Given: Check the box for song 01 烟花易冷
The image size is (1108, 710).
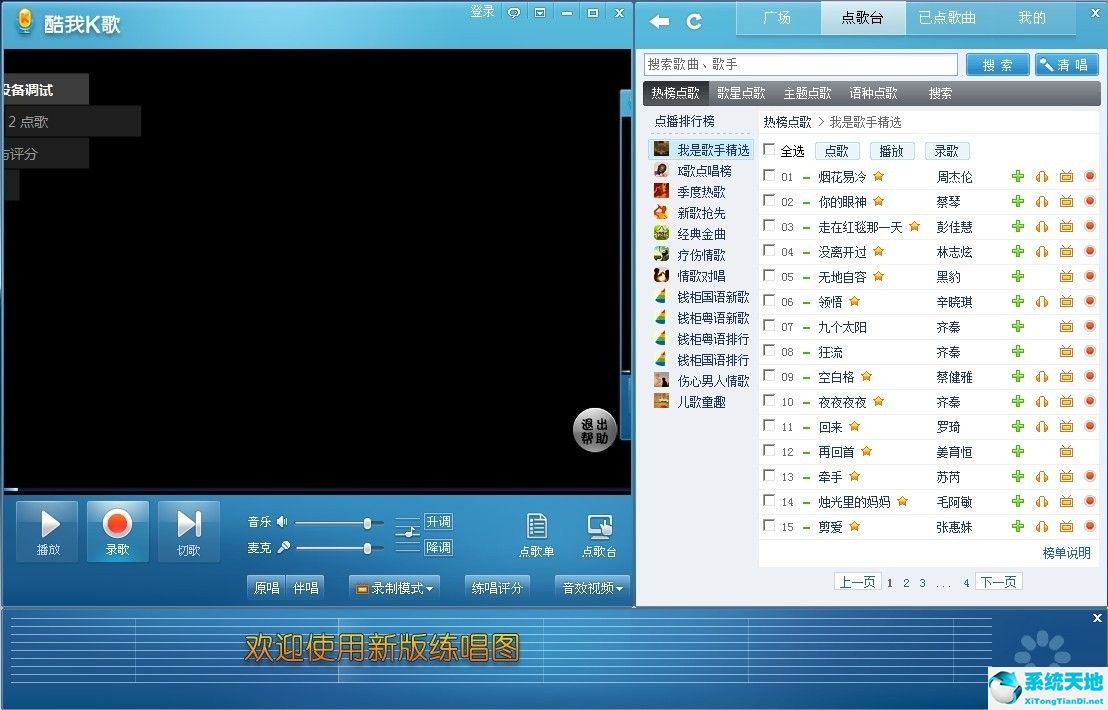Looking at the screenshot, I should click(x=770, y=175).
